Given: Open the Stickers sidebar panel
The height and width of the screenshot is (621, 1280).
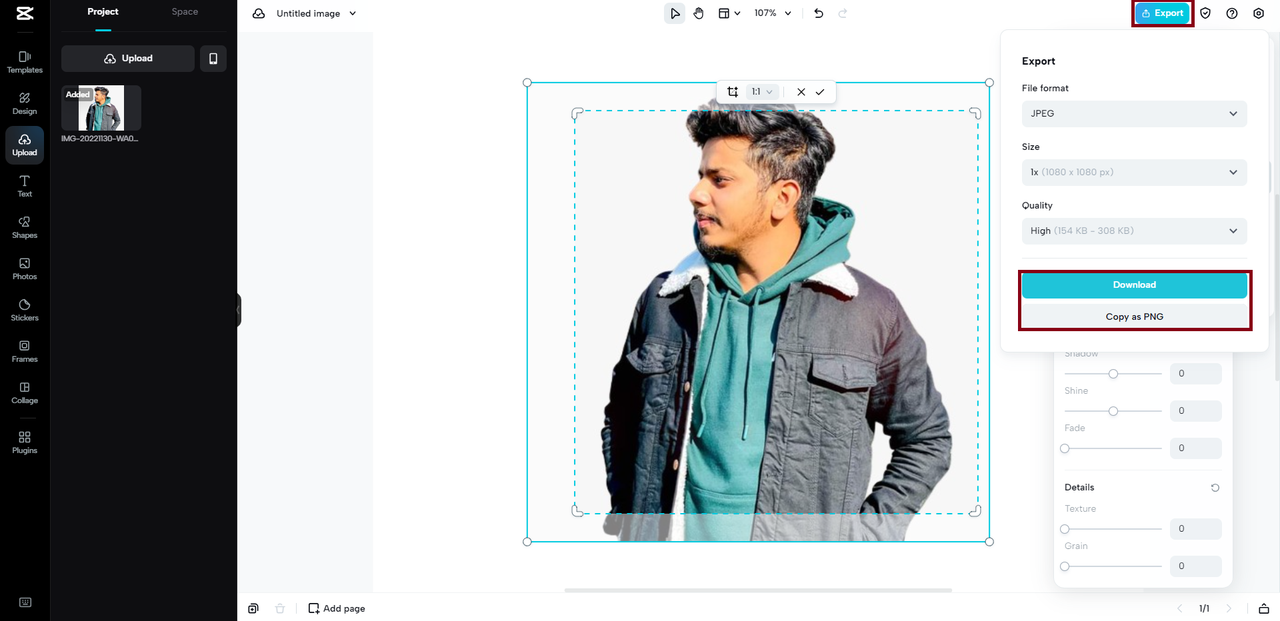Looking at the screenshot, I should coord(25,310).
